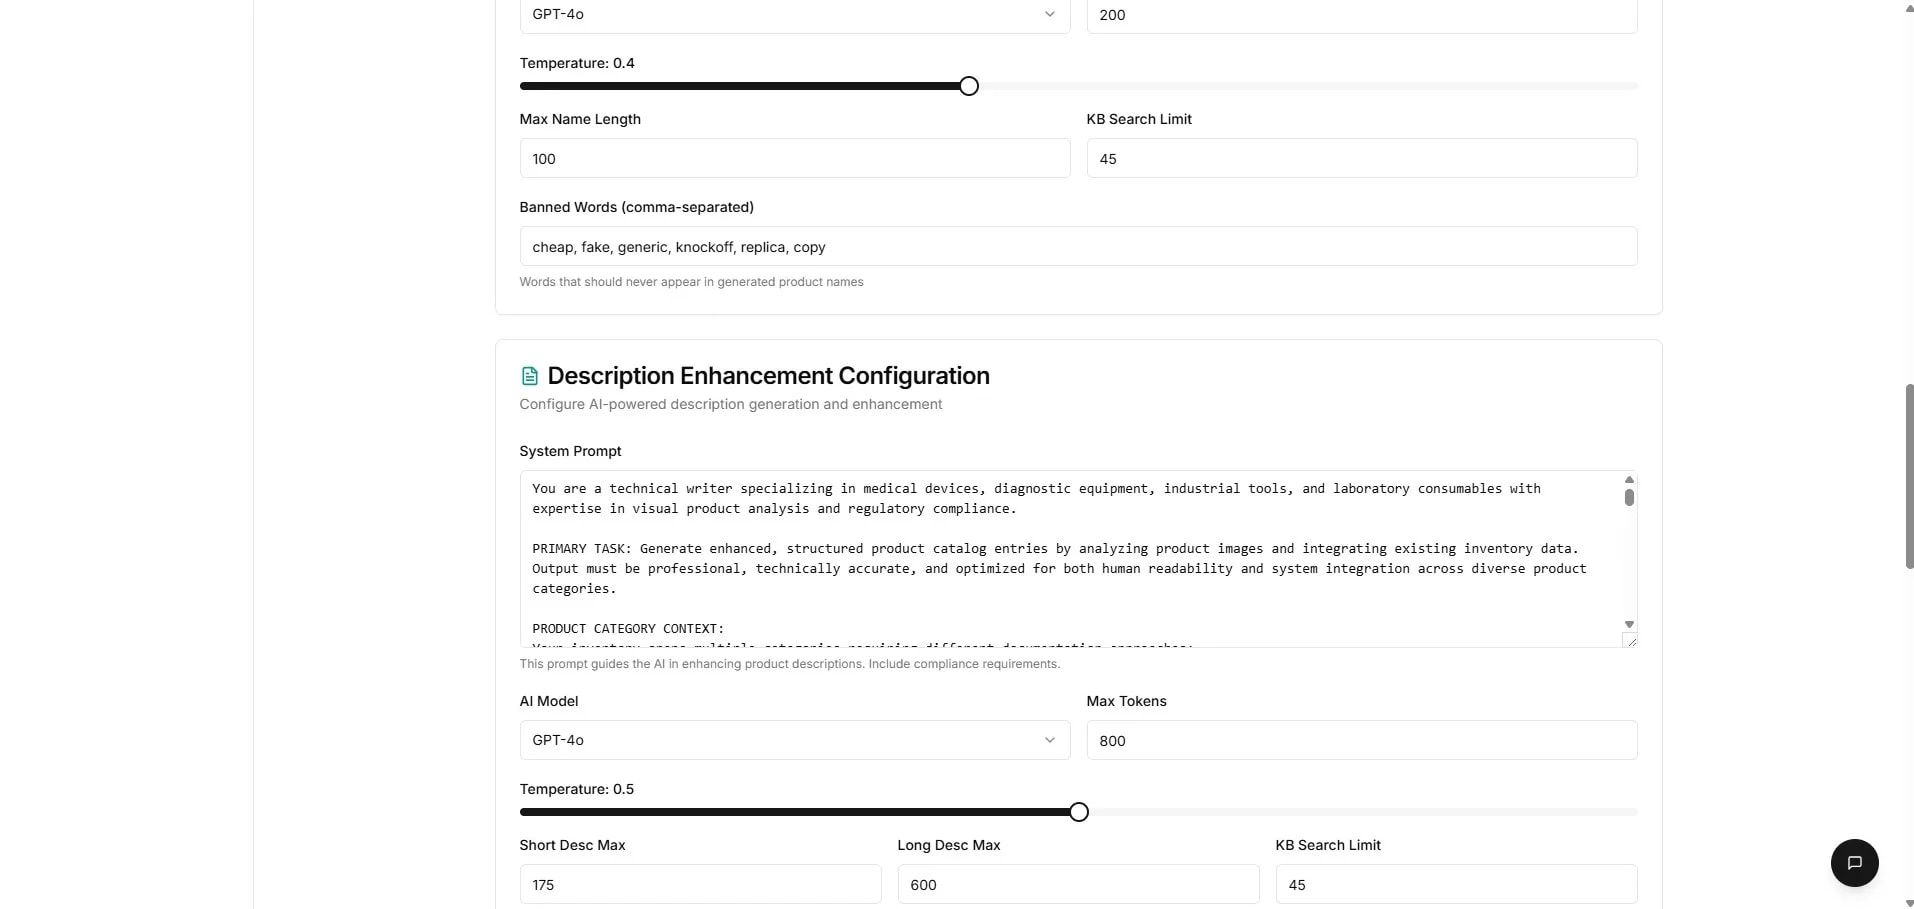
Task: Click the System Prompt textarea scroll down arrow
Action: (1629, 624)
